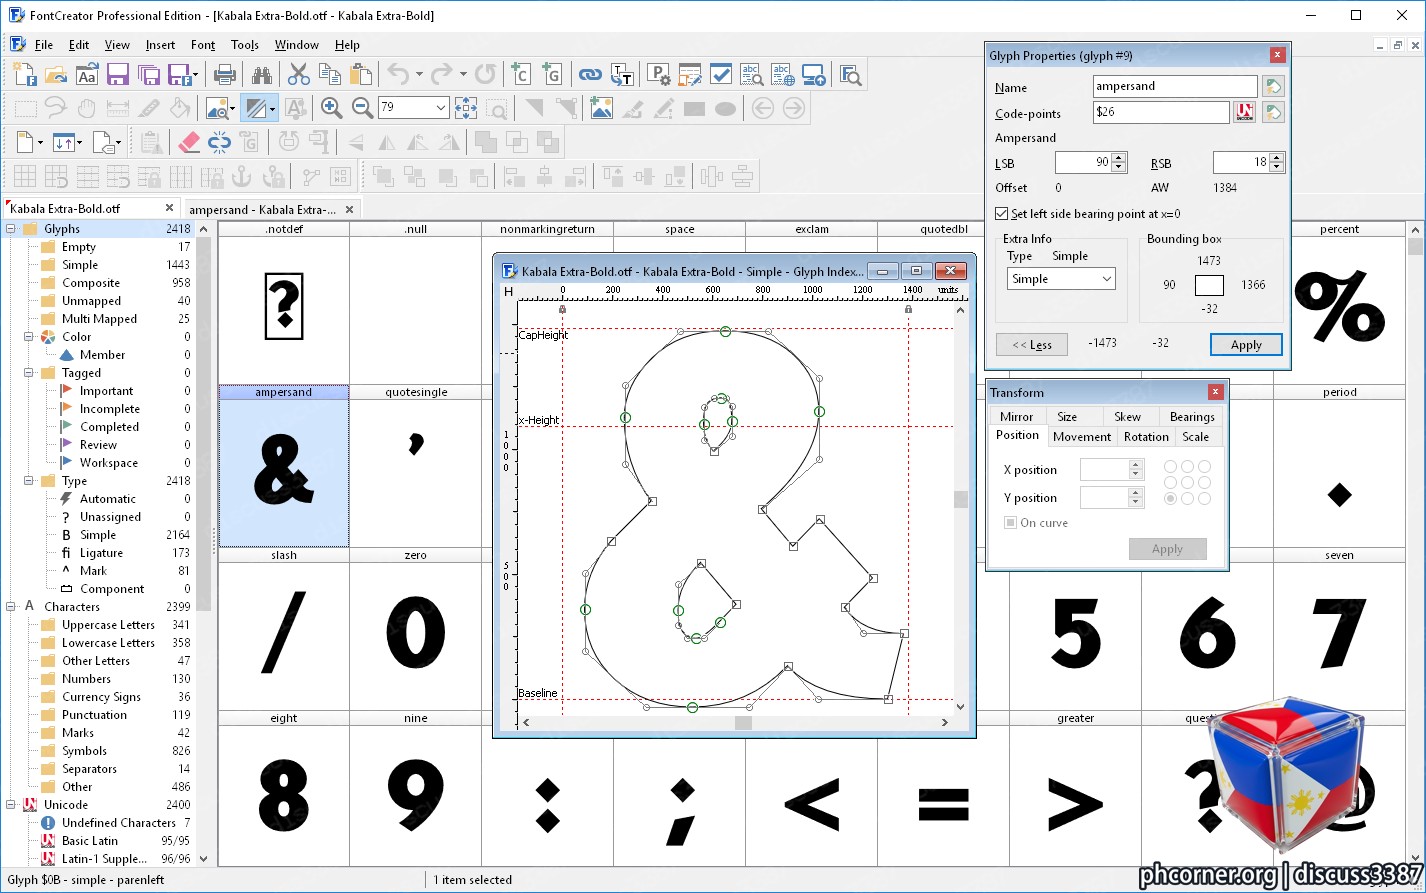The height and width of the screenshot is (893, 1426).
Task: Click the Save purple floppy icon
Action: pos(118,75)
